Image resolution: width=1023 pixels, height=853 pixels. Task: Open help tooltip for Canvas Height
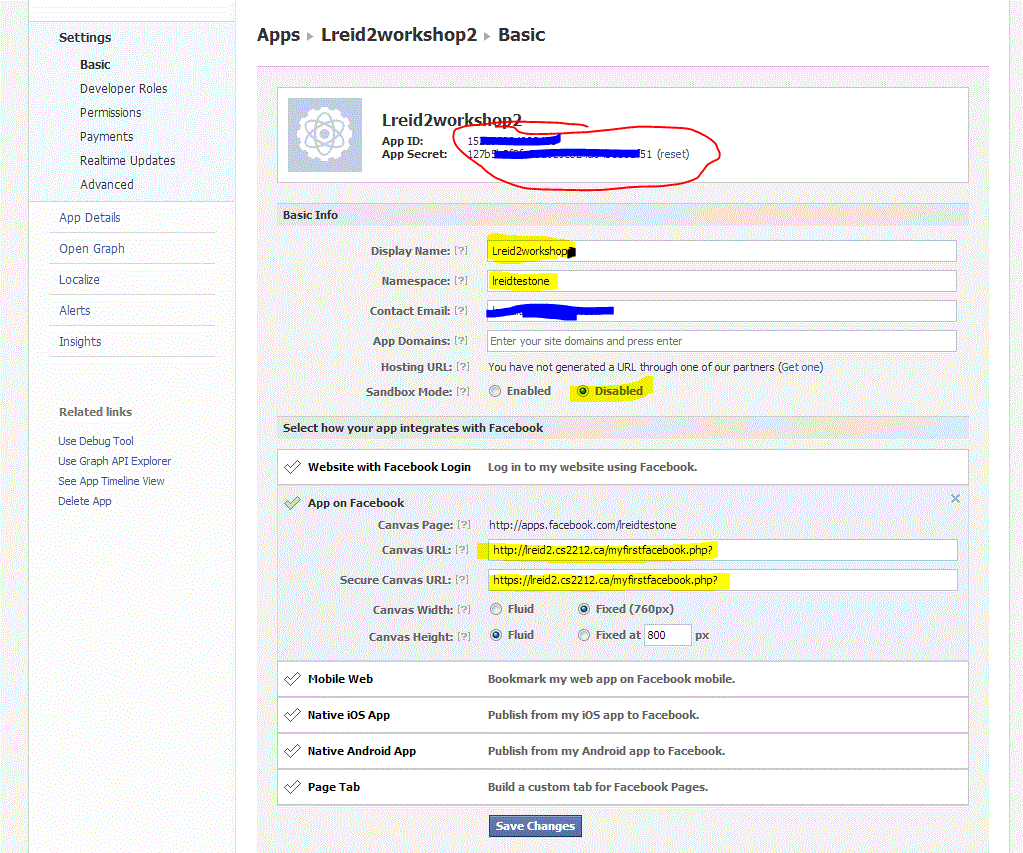[464, 636]
